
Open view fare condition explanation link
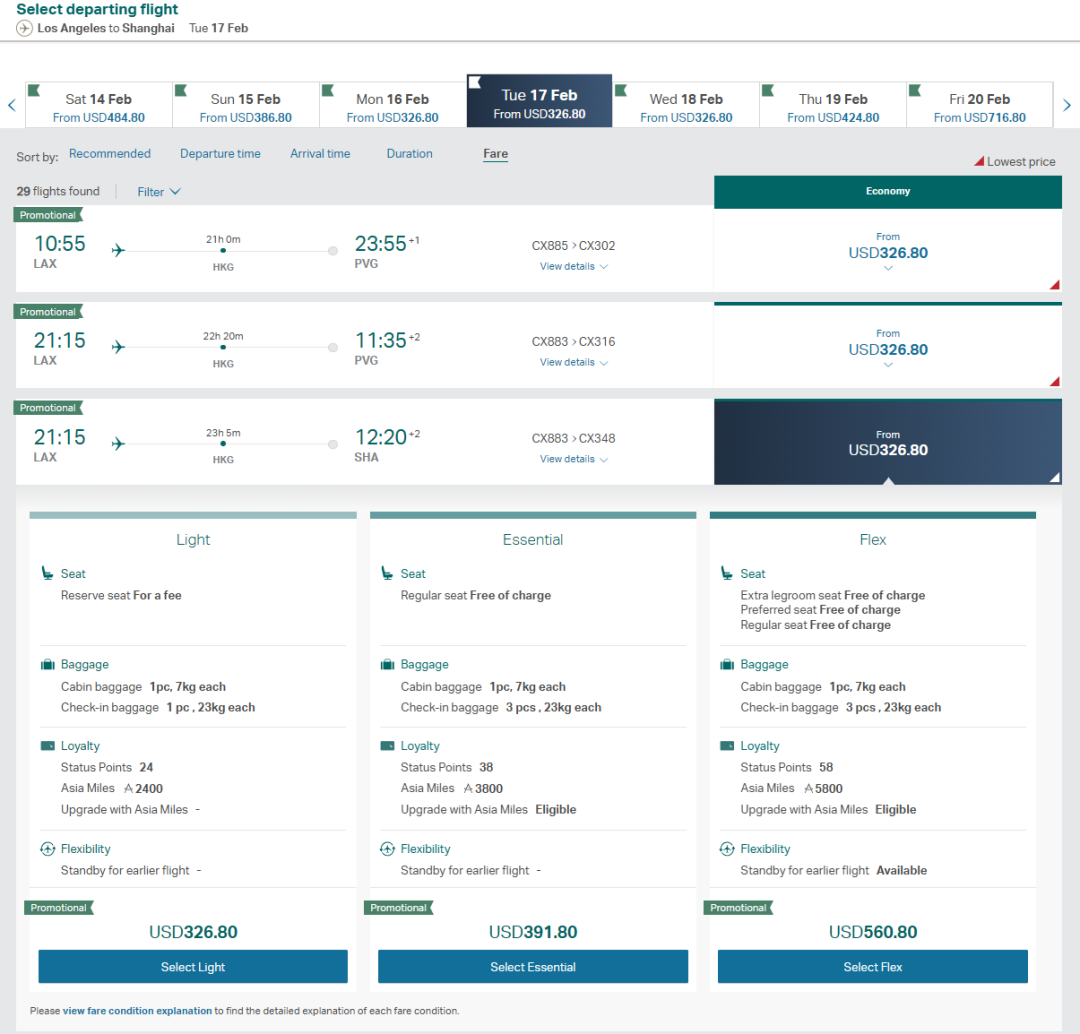(x=137, y=1011)
